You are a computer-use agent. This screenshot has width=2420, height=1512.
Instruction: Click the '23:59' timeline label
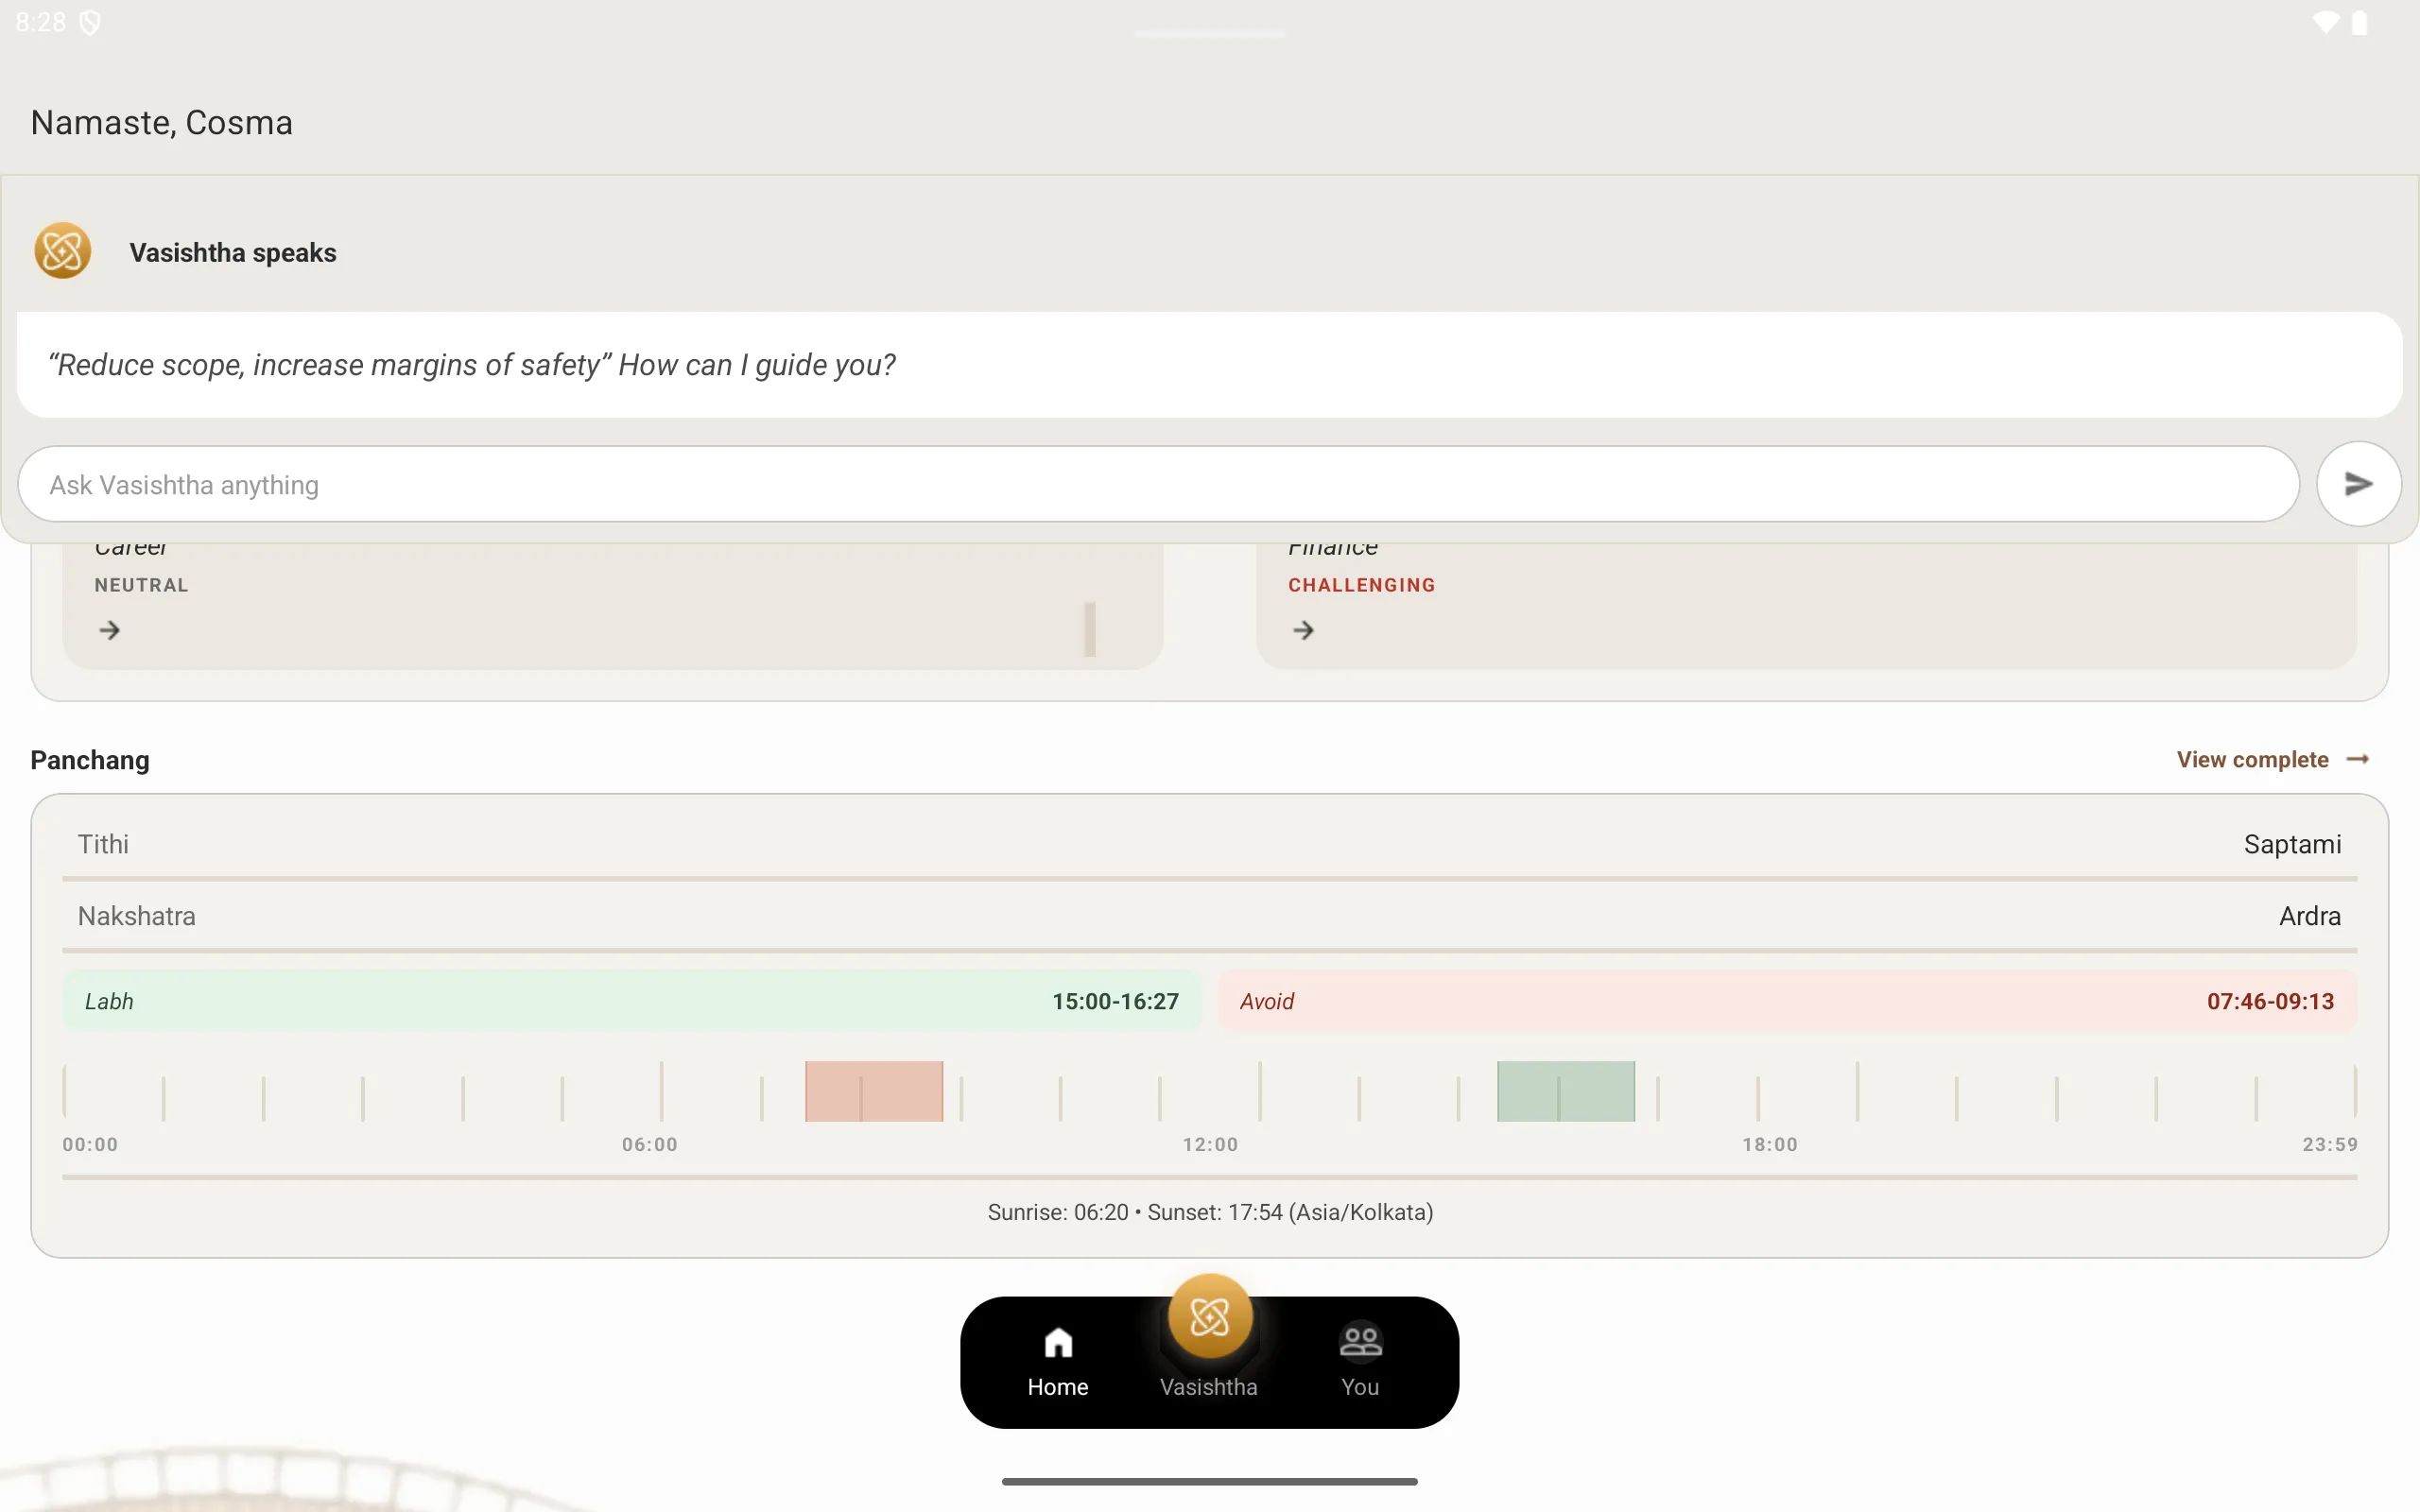coord(2329,1144)
